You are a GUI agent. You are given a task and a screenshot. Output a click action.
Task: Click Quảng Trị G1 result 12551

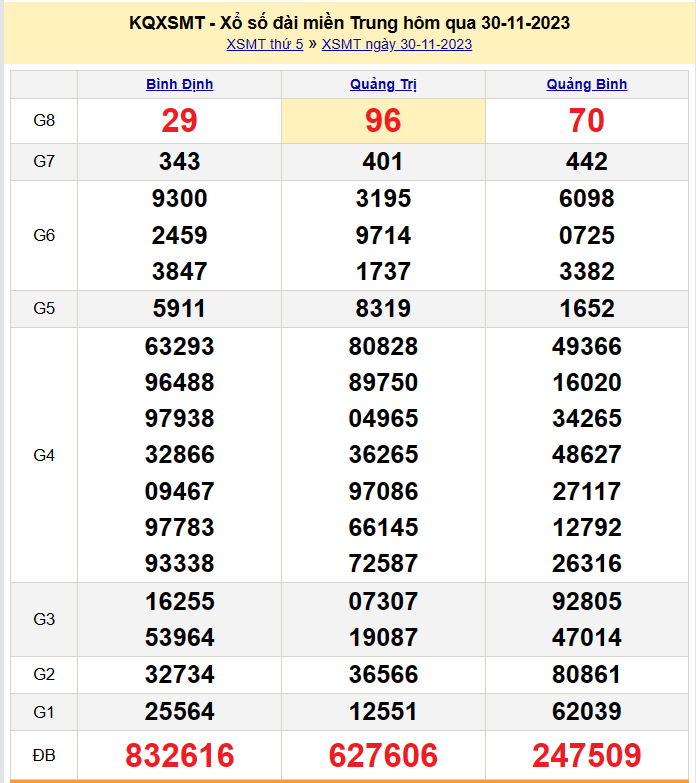point(383,712)
